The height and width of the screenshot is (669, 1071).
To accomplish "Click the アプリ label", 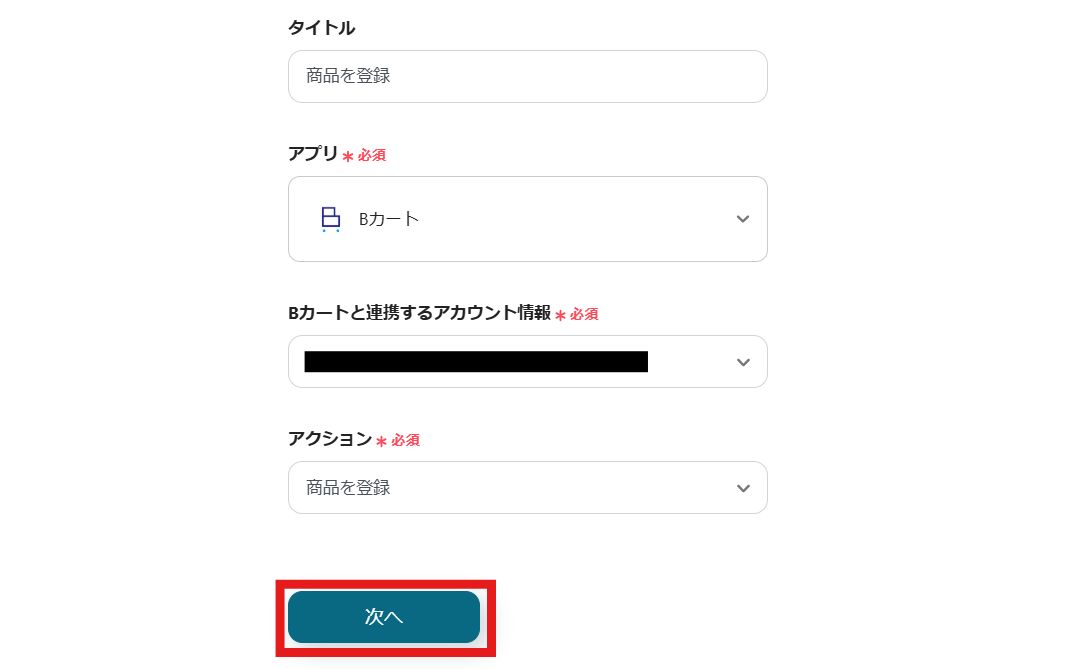I will (313, 154).
